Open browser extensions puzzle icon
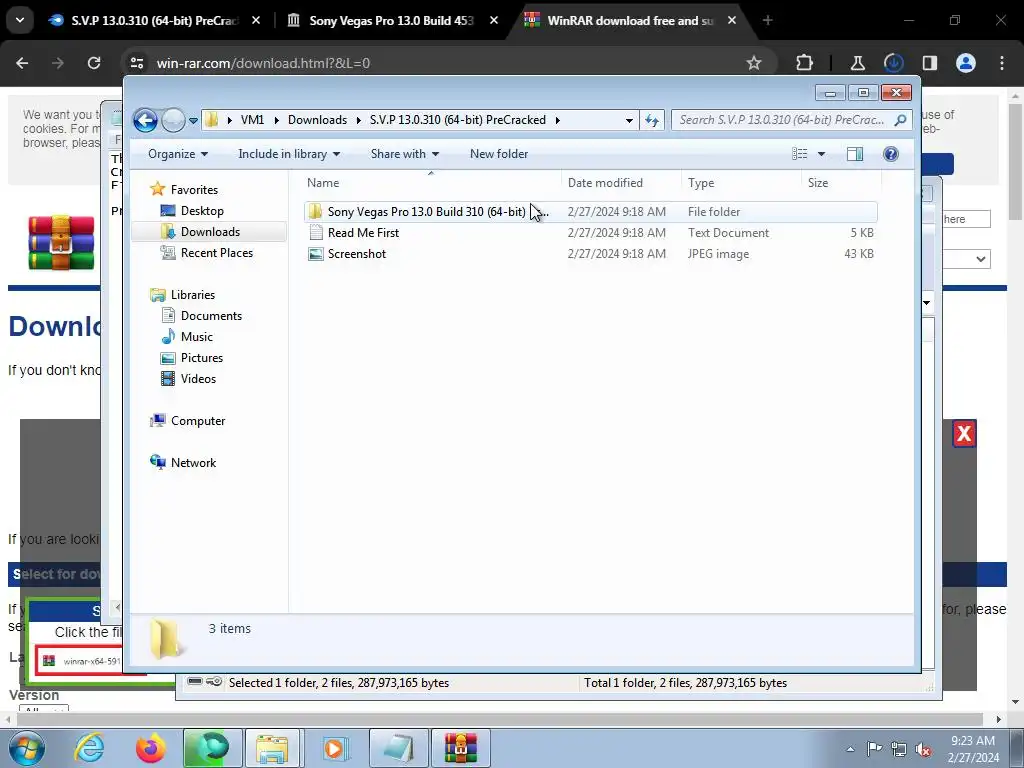 tap(805, 63)
